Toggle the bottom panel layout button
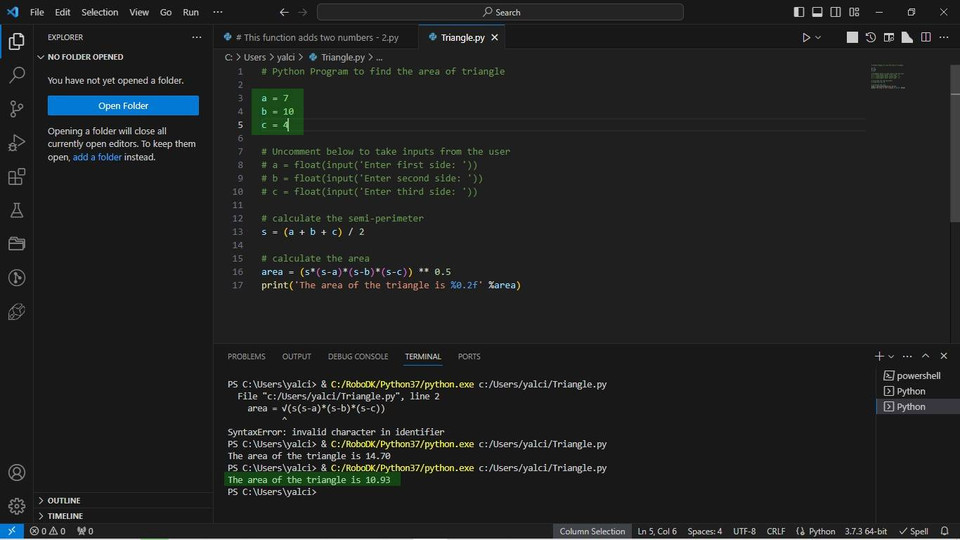This screenshot has width=960, height=540. (x=817, y=12)
